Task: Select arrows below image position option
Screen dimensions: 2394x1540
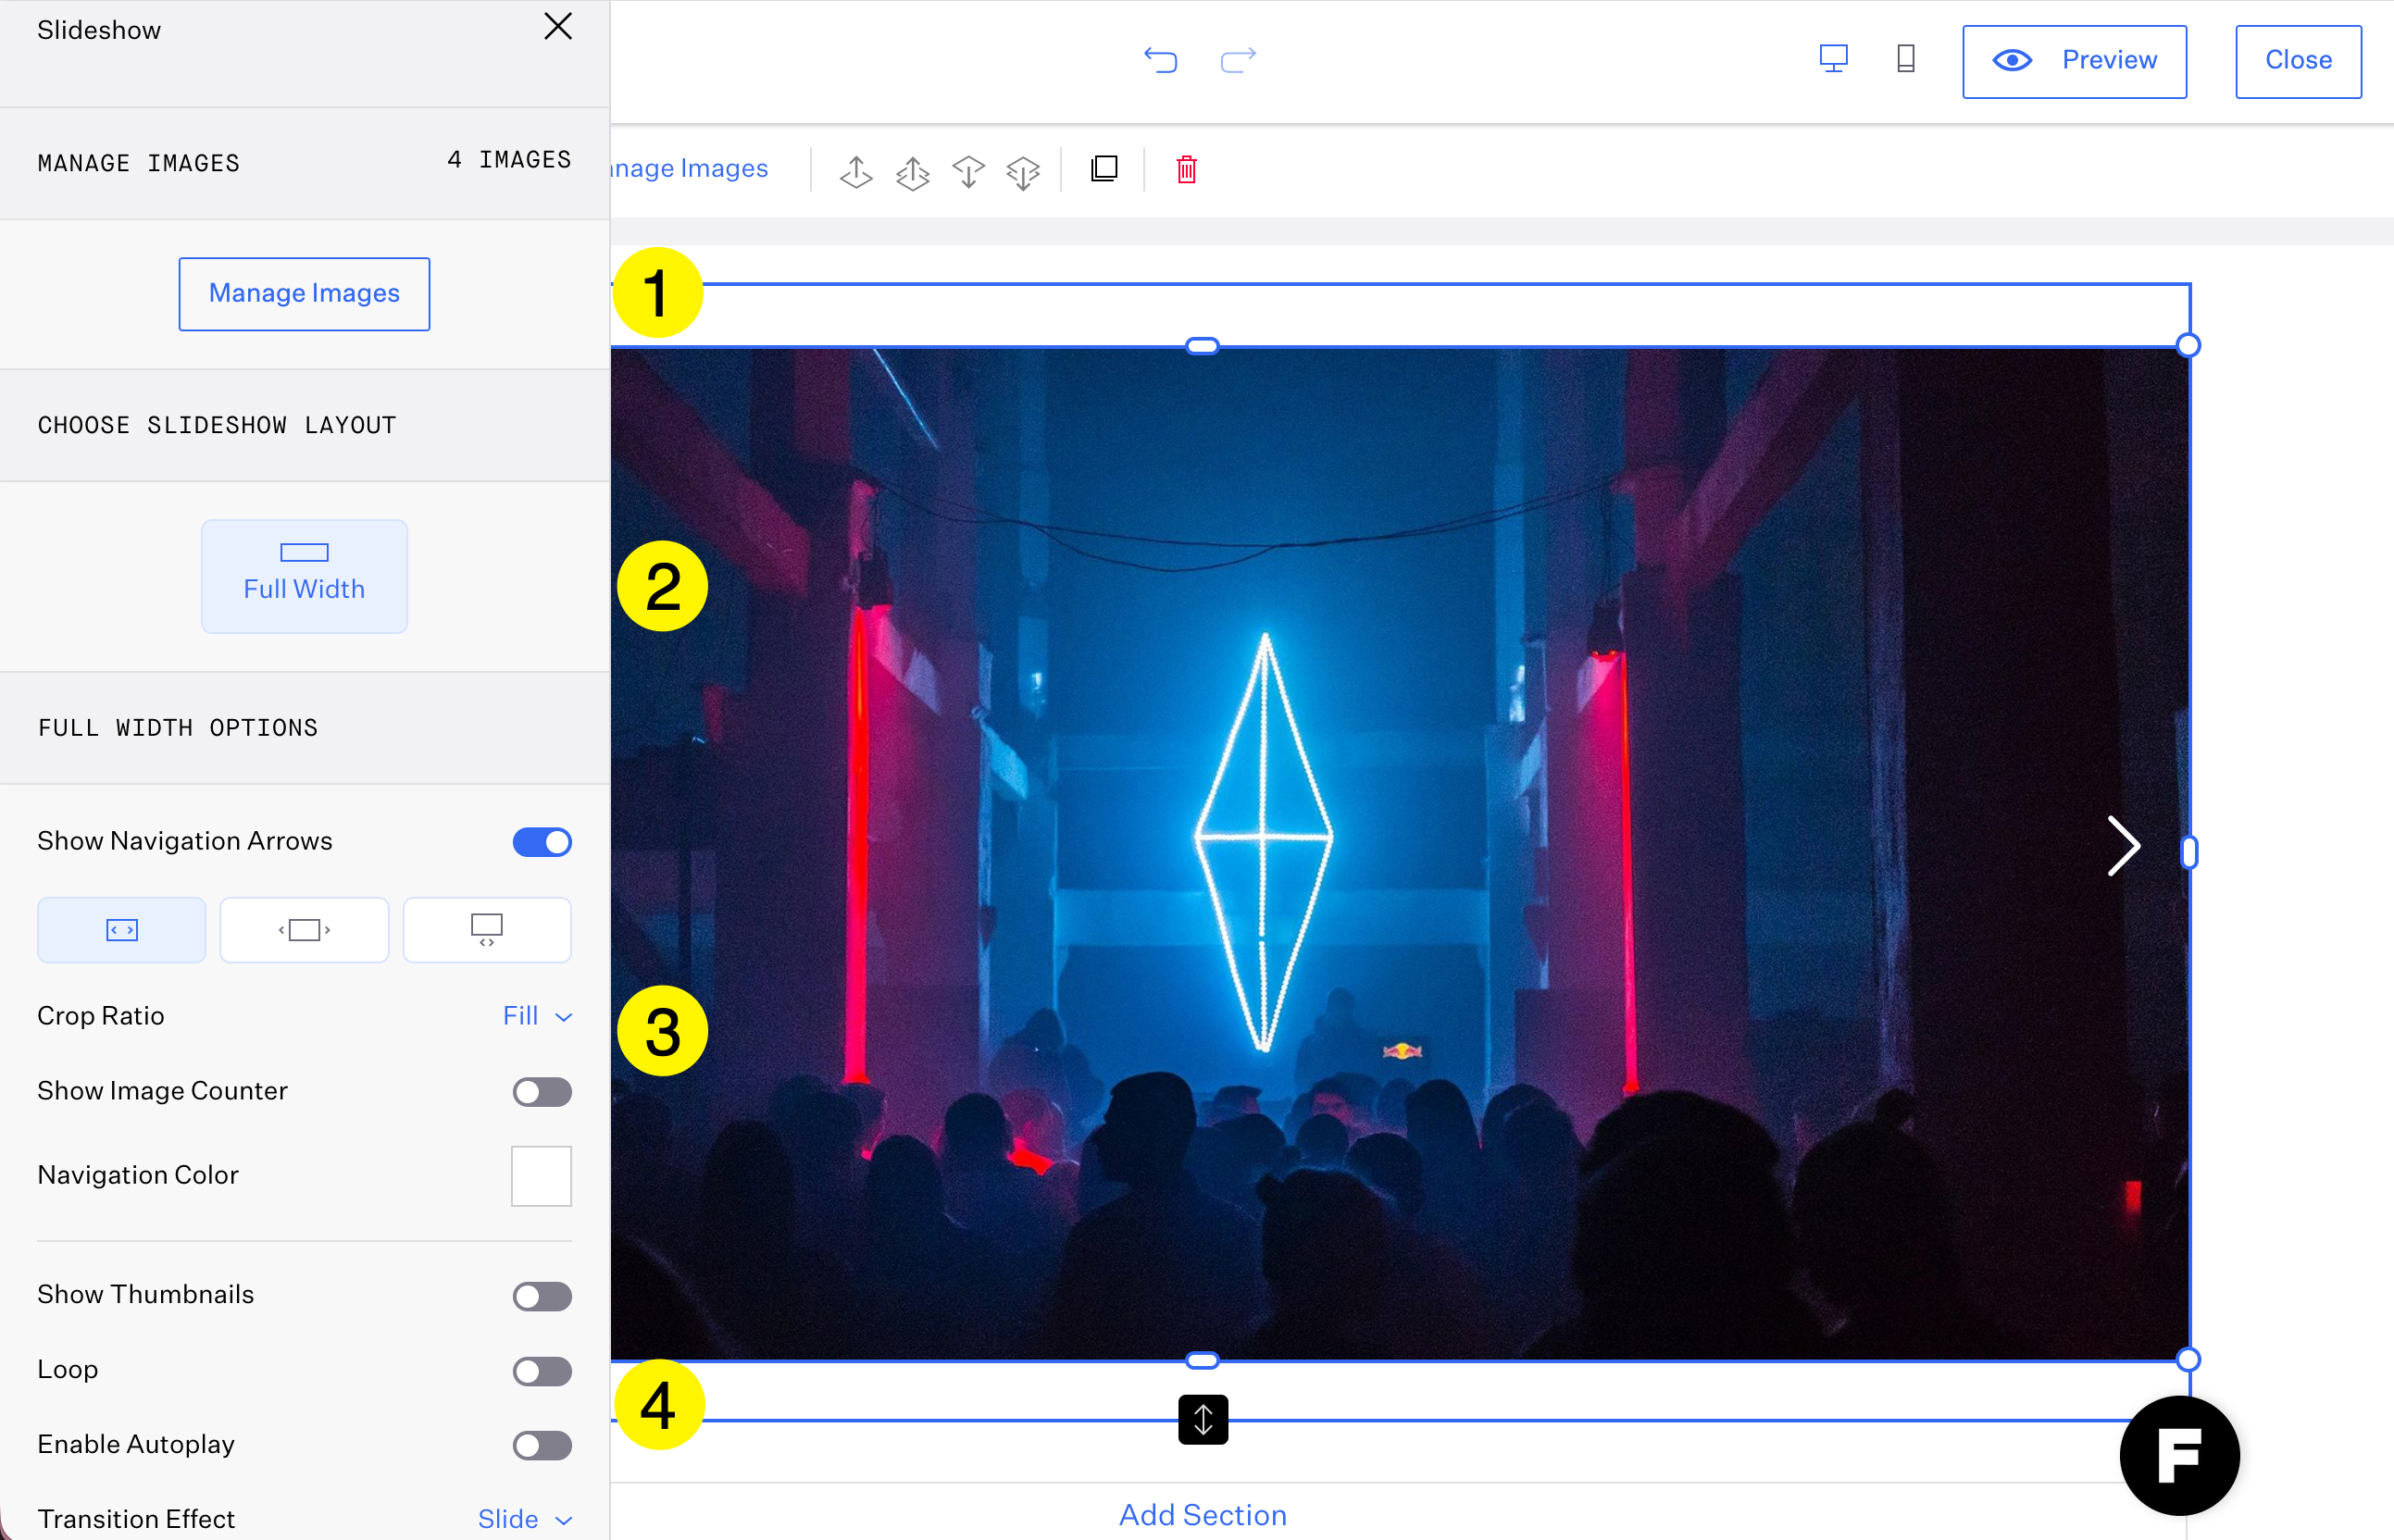Action: (x=487, y=930)
